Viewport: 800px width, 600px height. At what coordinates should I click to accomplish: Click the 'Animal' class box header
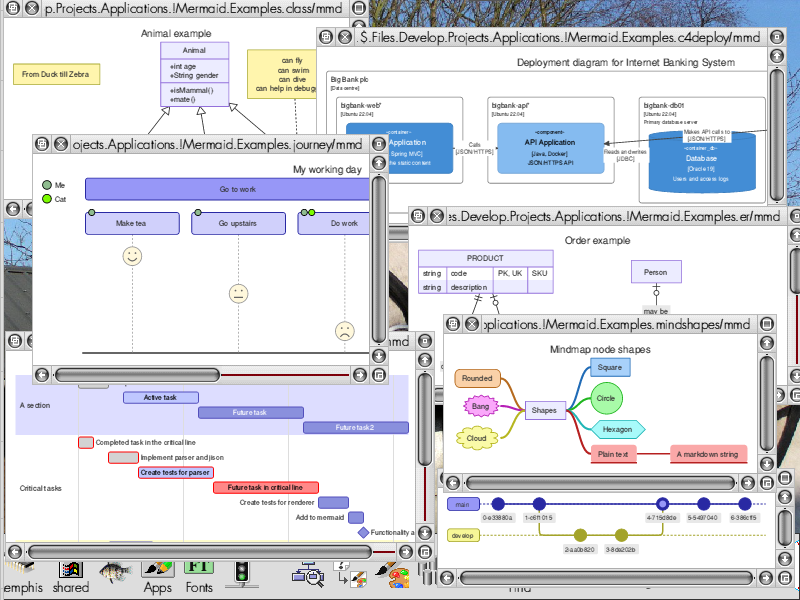pos(194,51)
